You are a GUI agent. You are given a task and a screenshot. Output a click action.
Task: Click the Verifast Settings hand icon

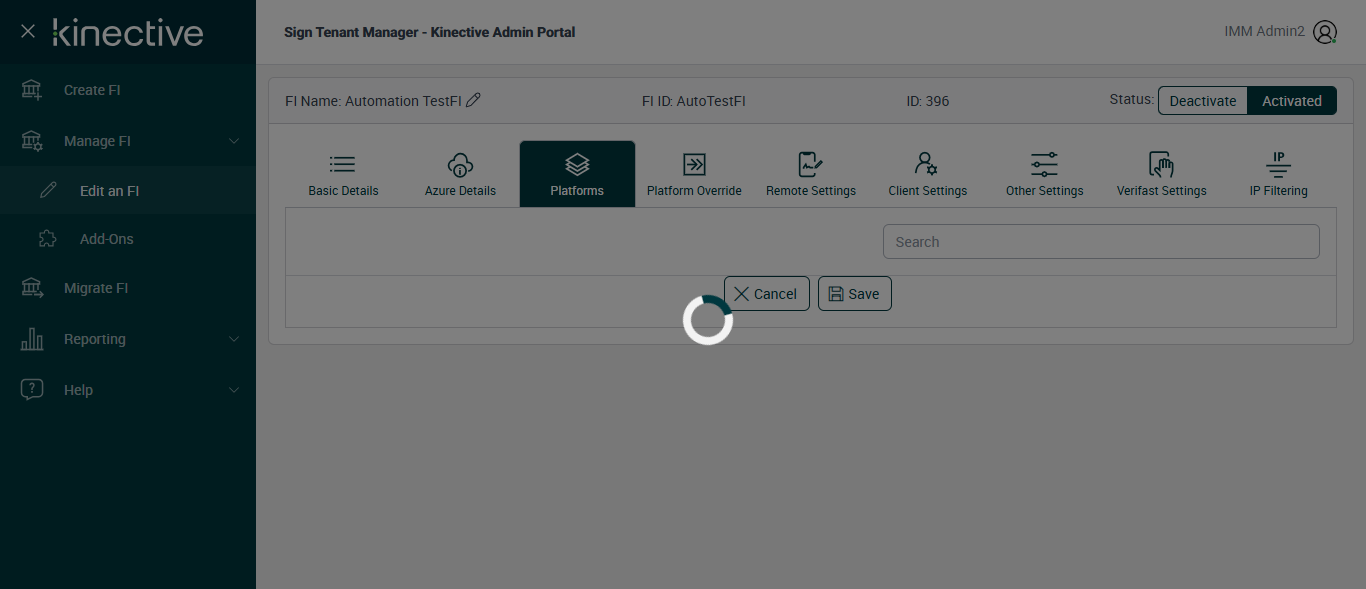[1161, 164]
